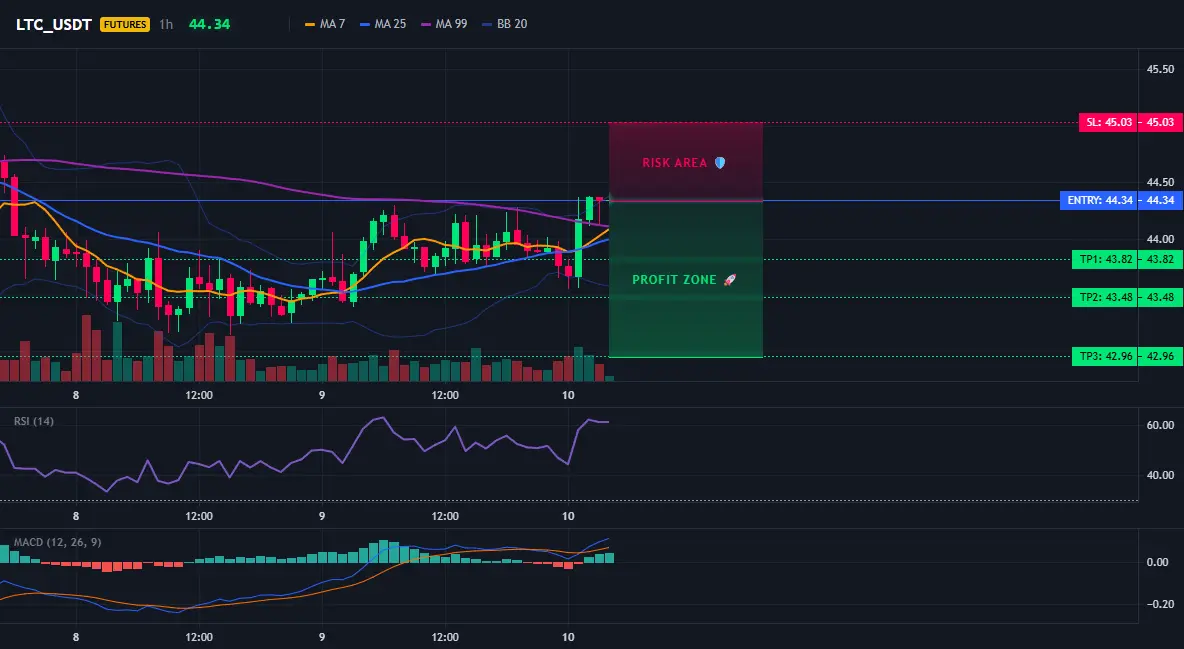Click the MACD 0.00 axis value
Image resolution: width=1184 pixels, height=649 pixels.
pyautogui.click(x=1158, y=562)
